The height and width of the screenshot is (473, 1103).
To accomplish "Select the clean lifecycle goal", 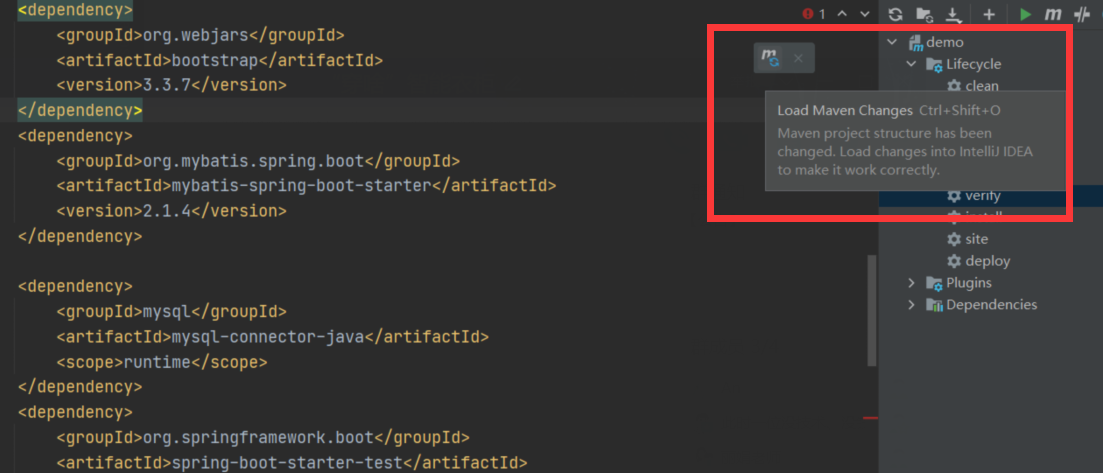I will click(x=982, y=86).
